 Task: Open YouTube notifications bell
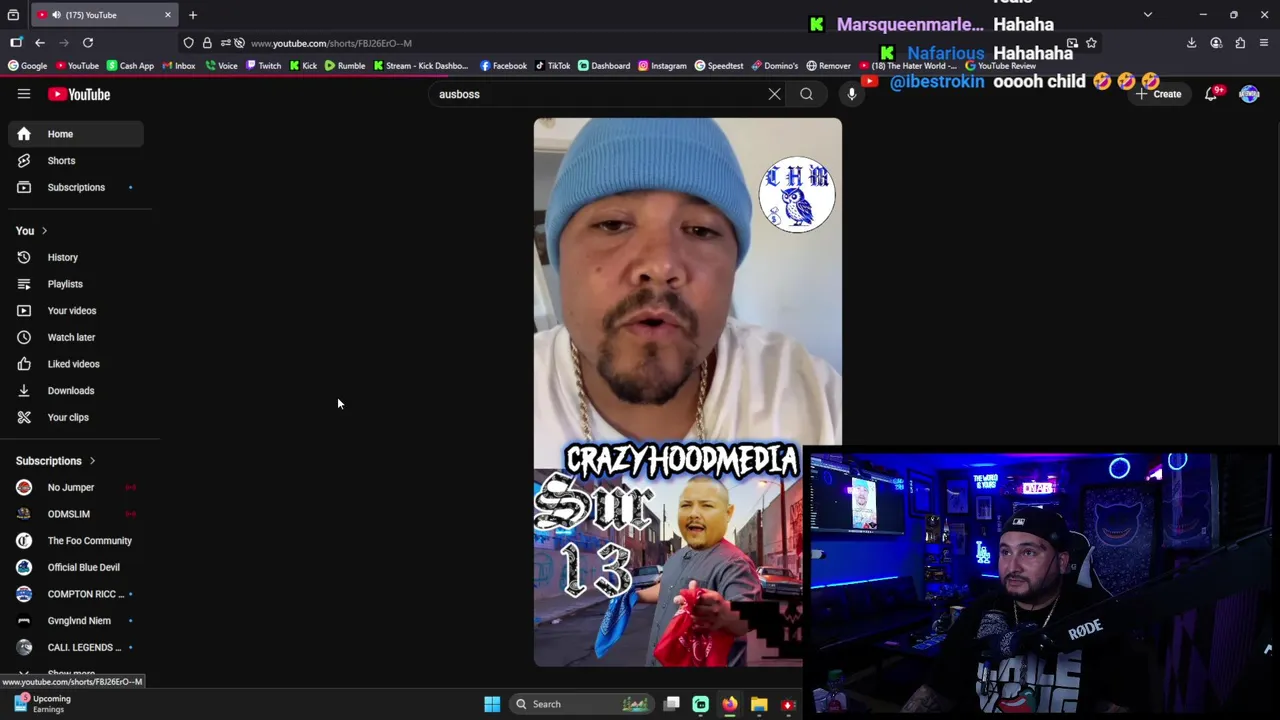pos(1212,94)
